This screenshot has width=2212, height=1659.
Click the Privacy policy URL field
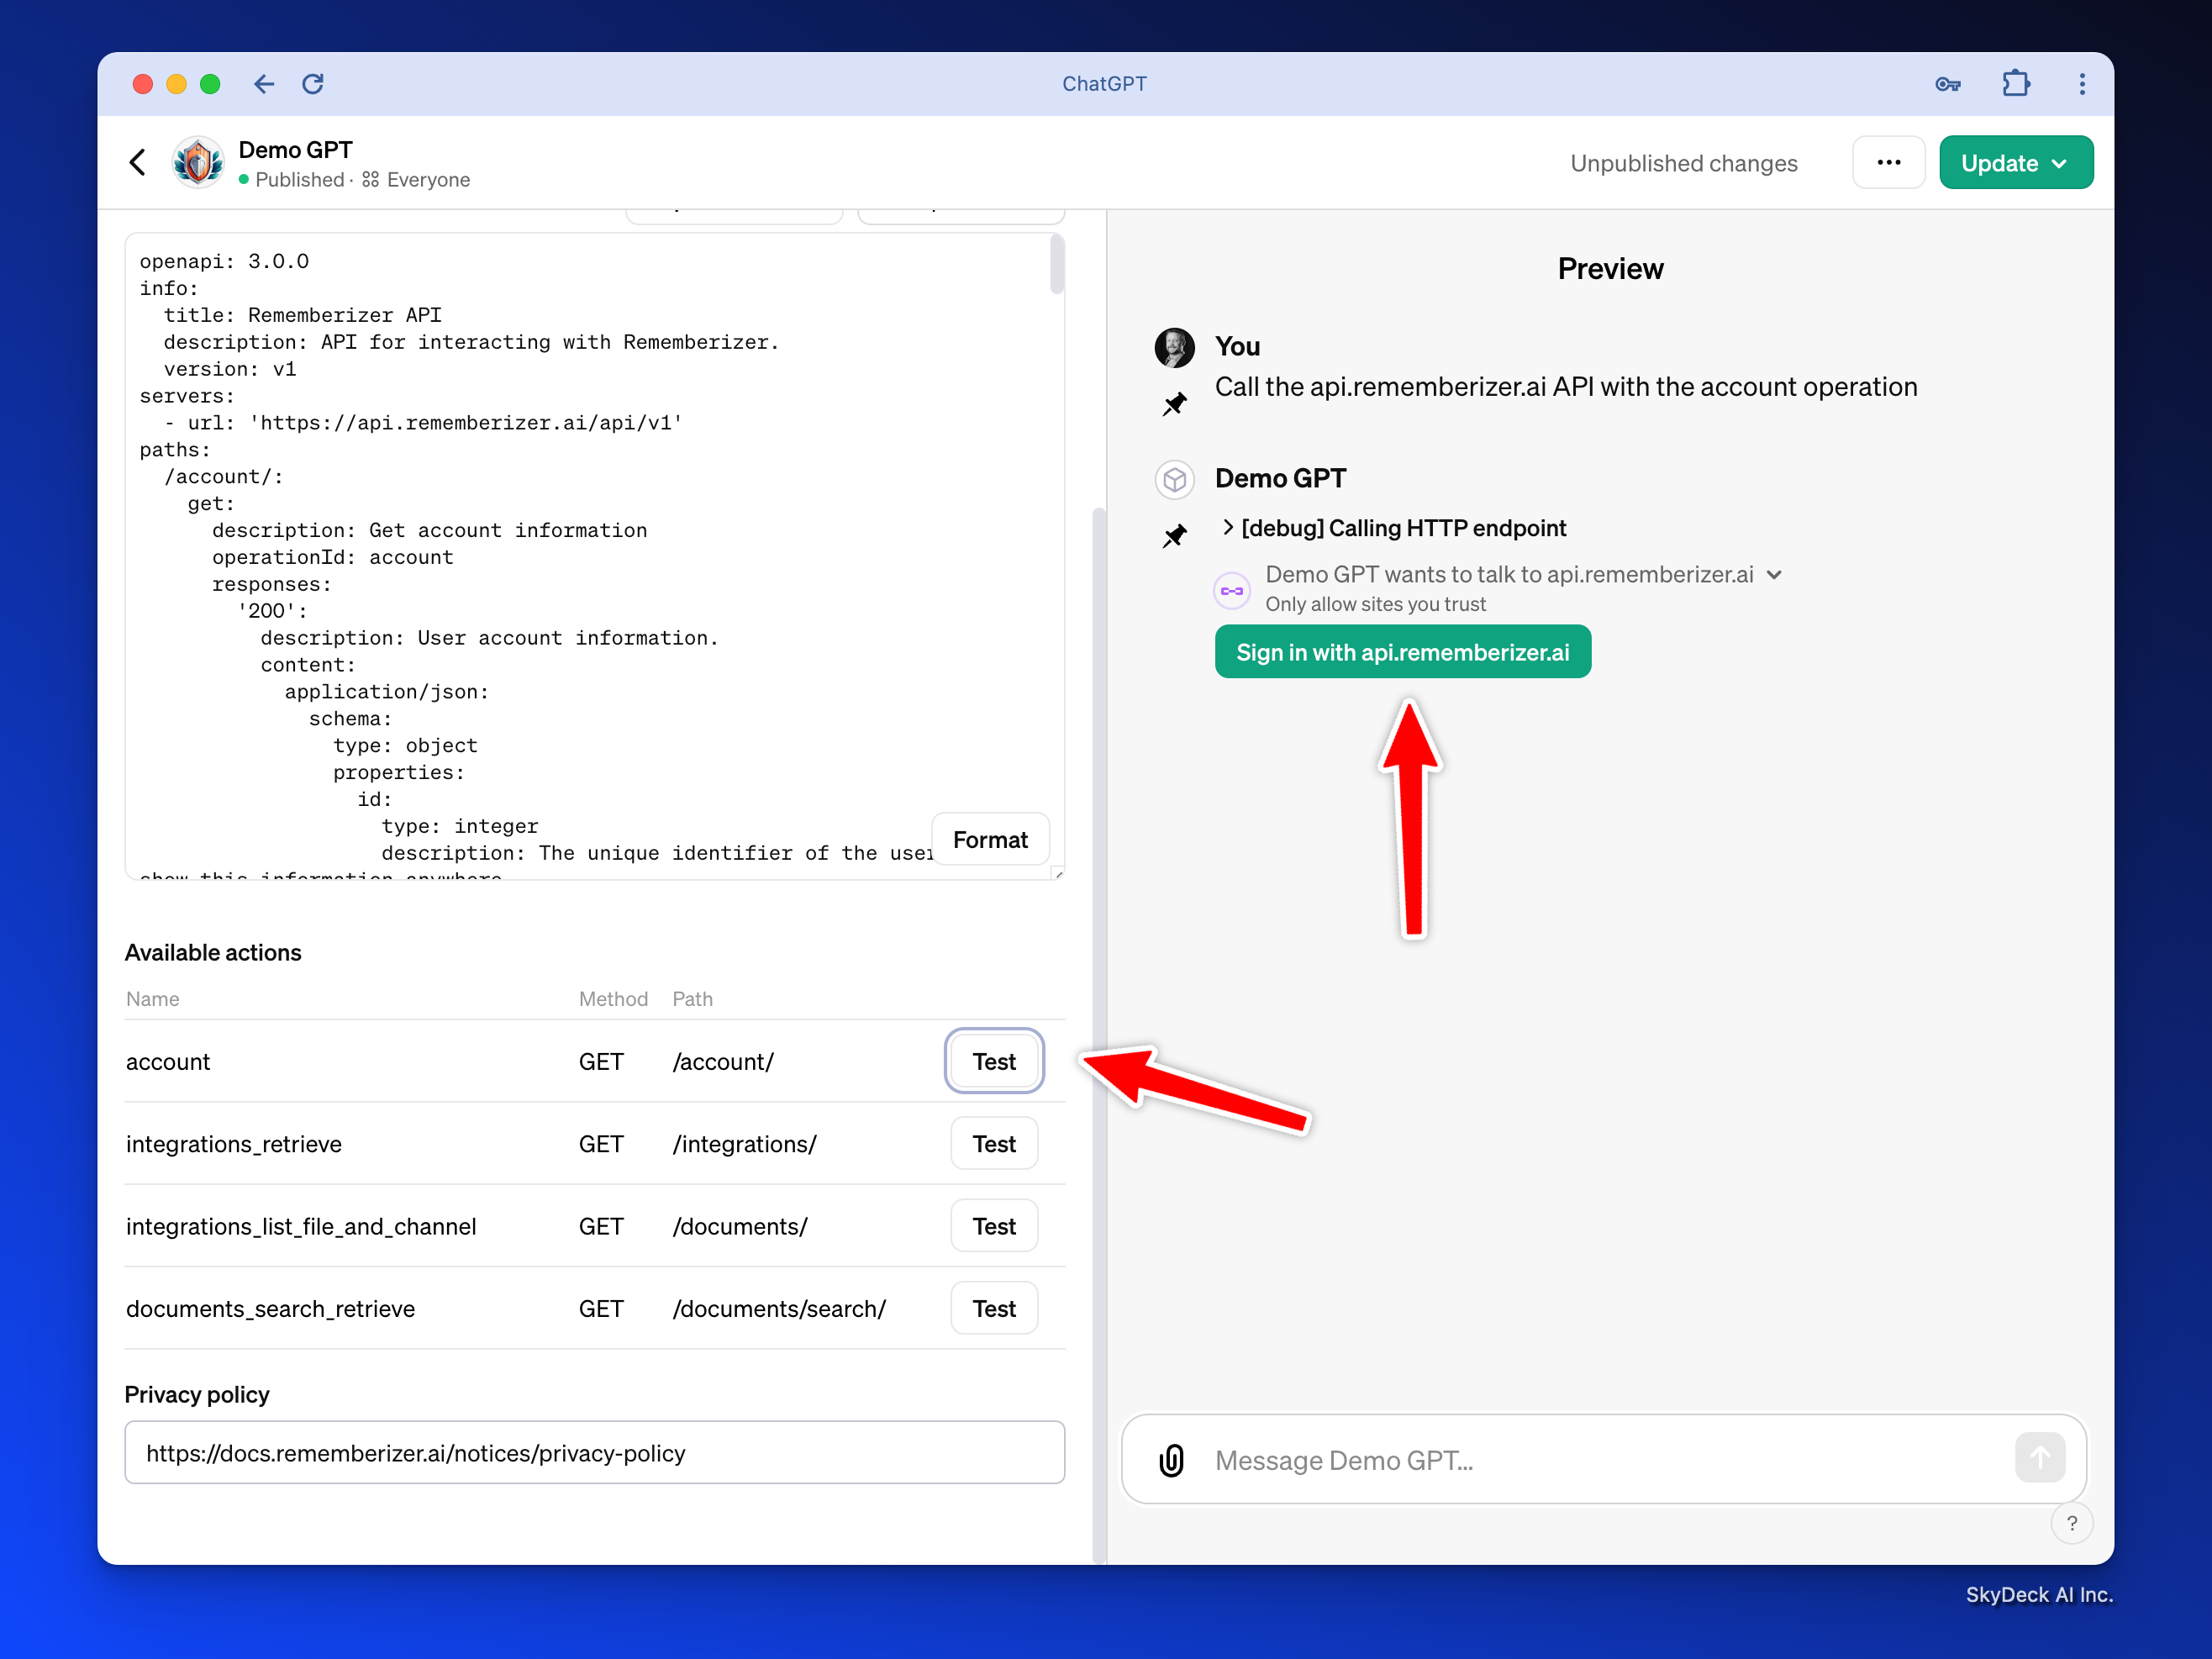pos(594,1452)
